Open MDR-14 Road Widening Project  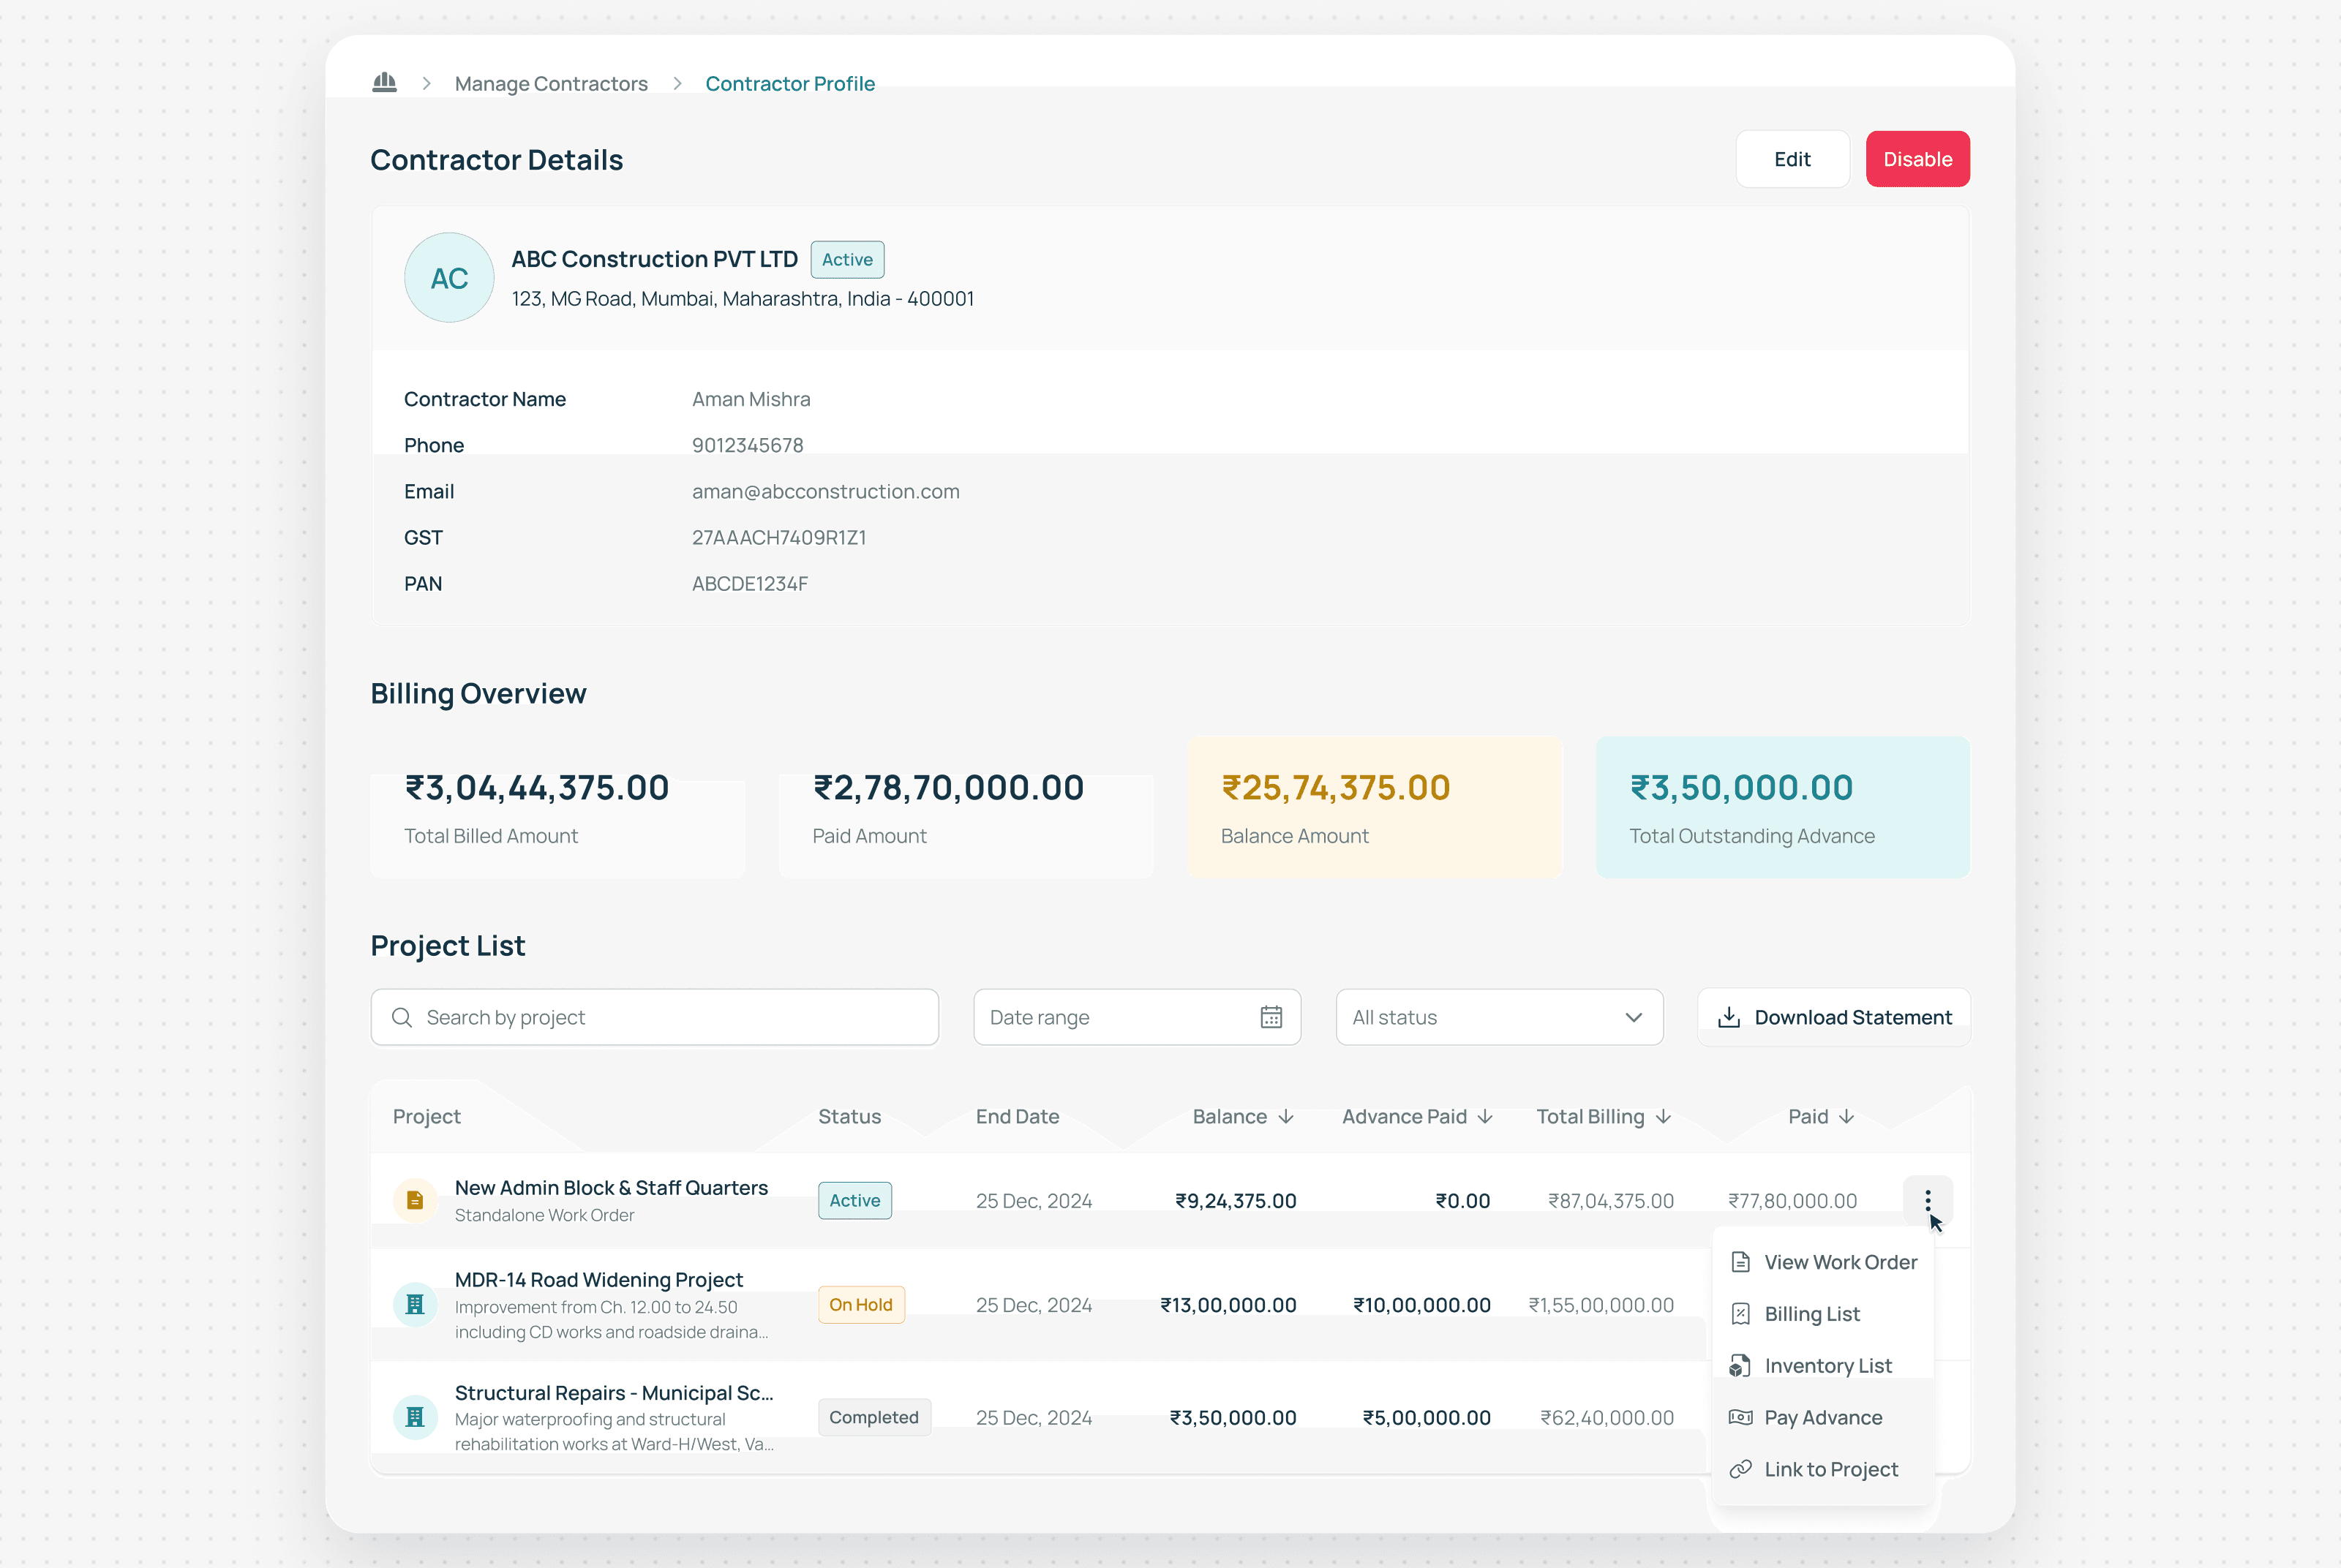pos(599,1279)
